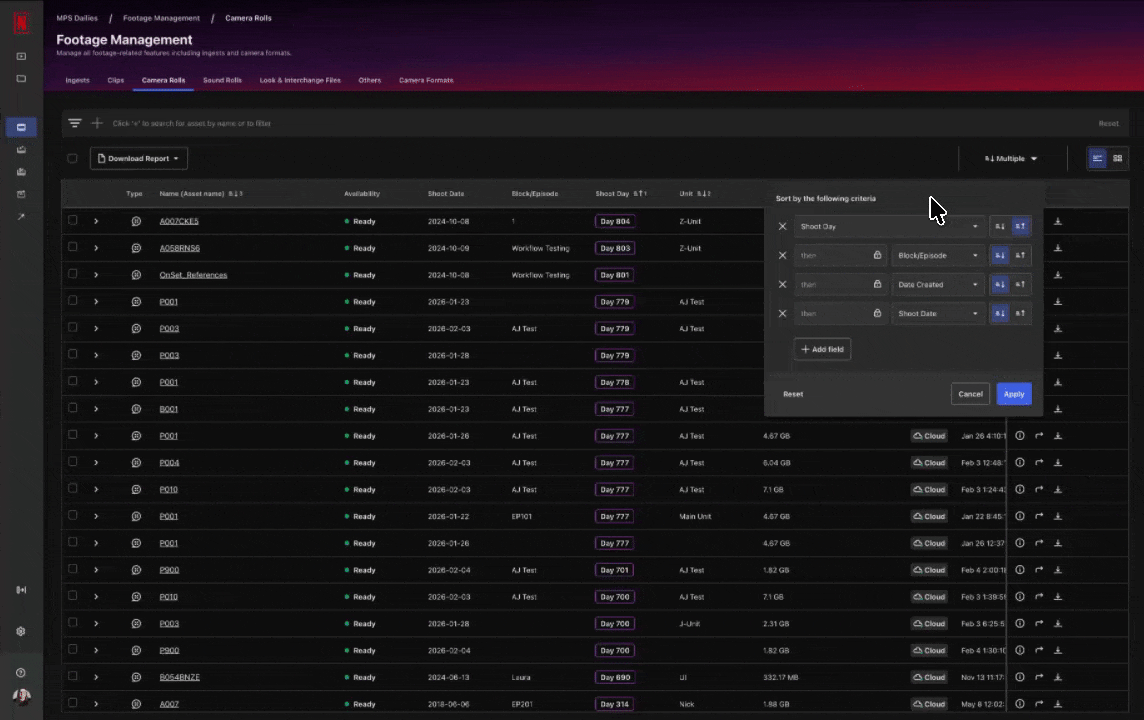This screenshot has height=720, width=1144.
Task: Open the Download Report dropdown
Action: tap(139, 158)
